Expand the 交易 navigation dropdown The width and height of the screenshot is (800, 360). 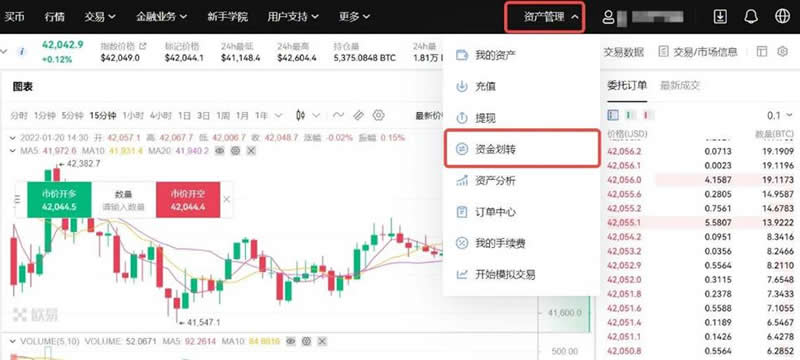point(100,17)
